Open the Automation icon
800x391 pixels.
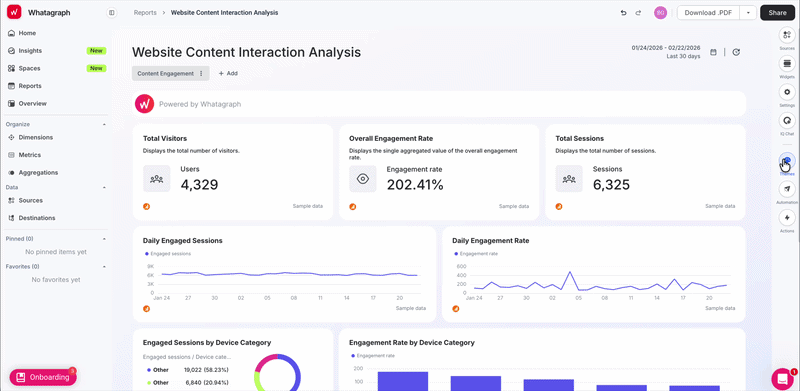(x=787, y=189)
